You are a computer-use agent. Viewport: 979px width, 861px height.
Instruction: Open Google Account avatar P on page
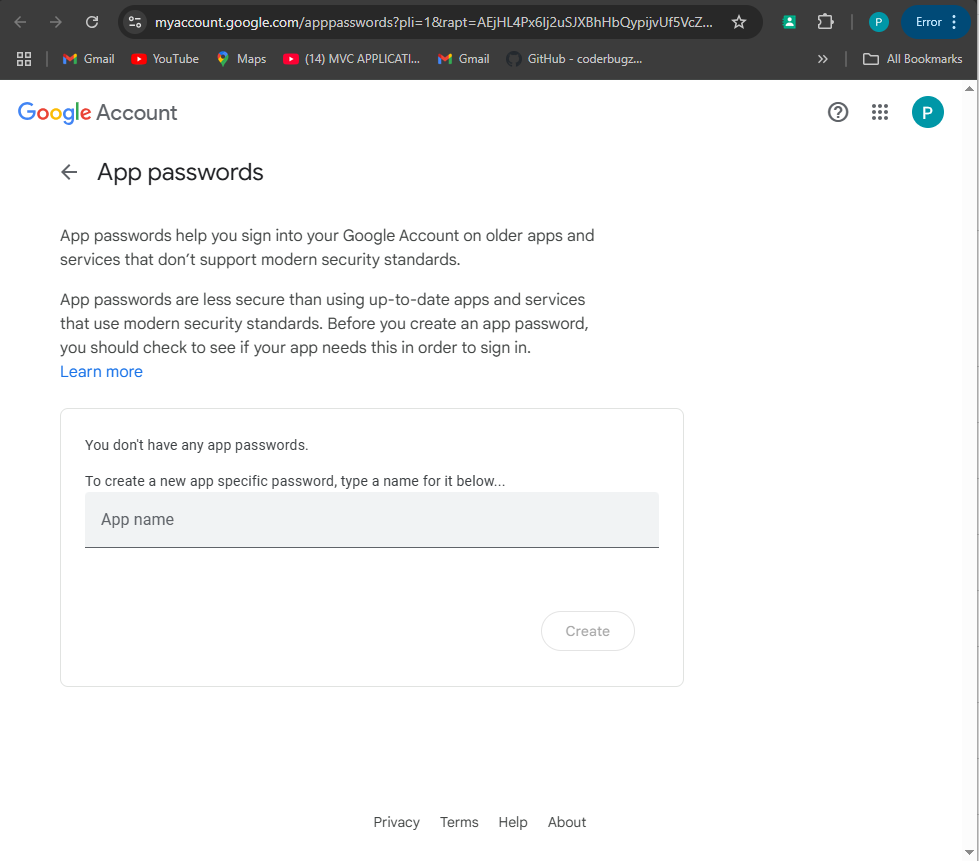(927, 112)
